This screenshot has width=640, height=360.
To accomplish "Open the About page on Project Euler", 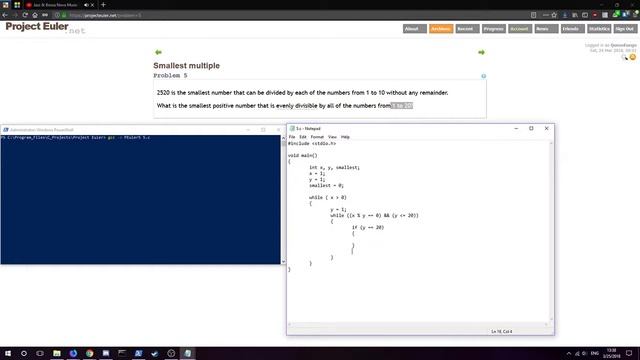I will point(414,29).
